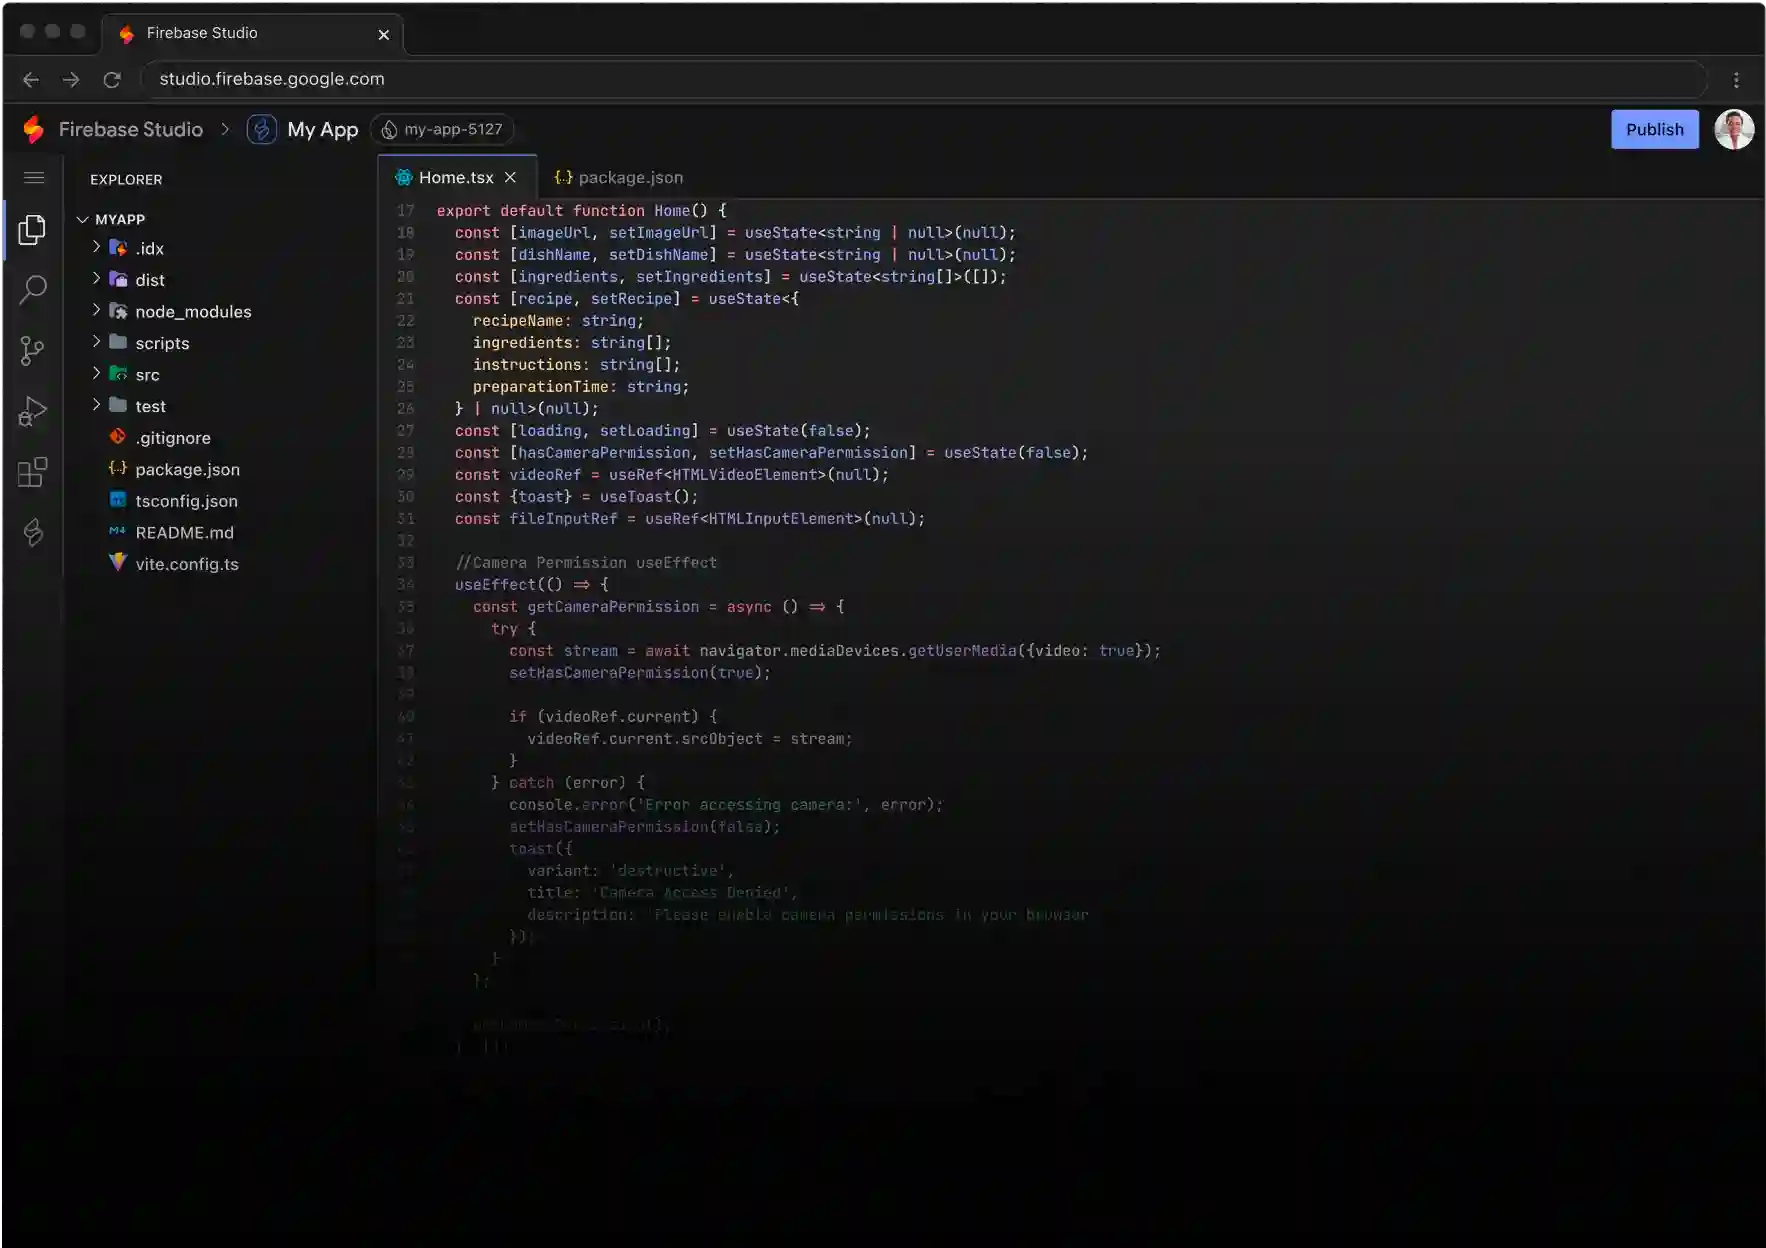This screenshot has height=1248, width=1766.
Task: Open the Extensions panel
Action: click(x=32, y=472)
